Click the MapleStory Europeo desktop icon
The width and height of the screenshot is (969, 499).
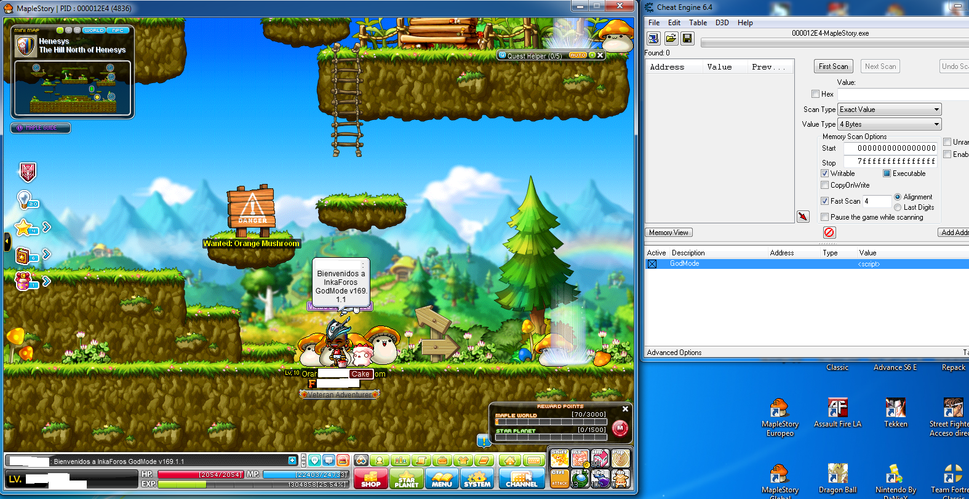tap(779, 417)
